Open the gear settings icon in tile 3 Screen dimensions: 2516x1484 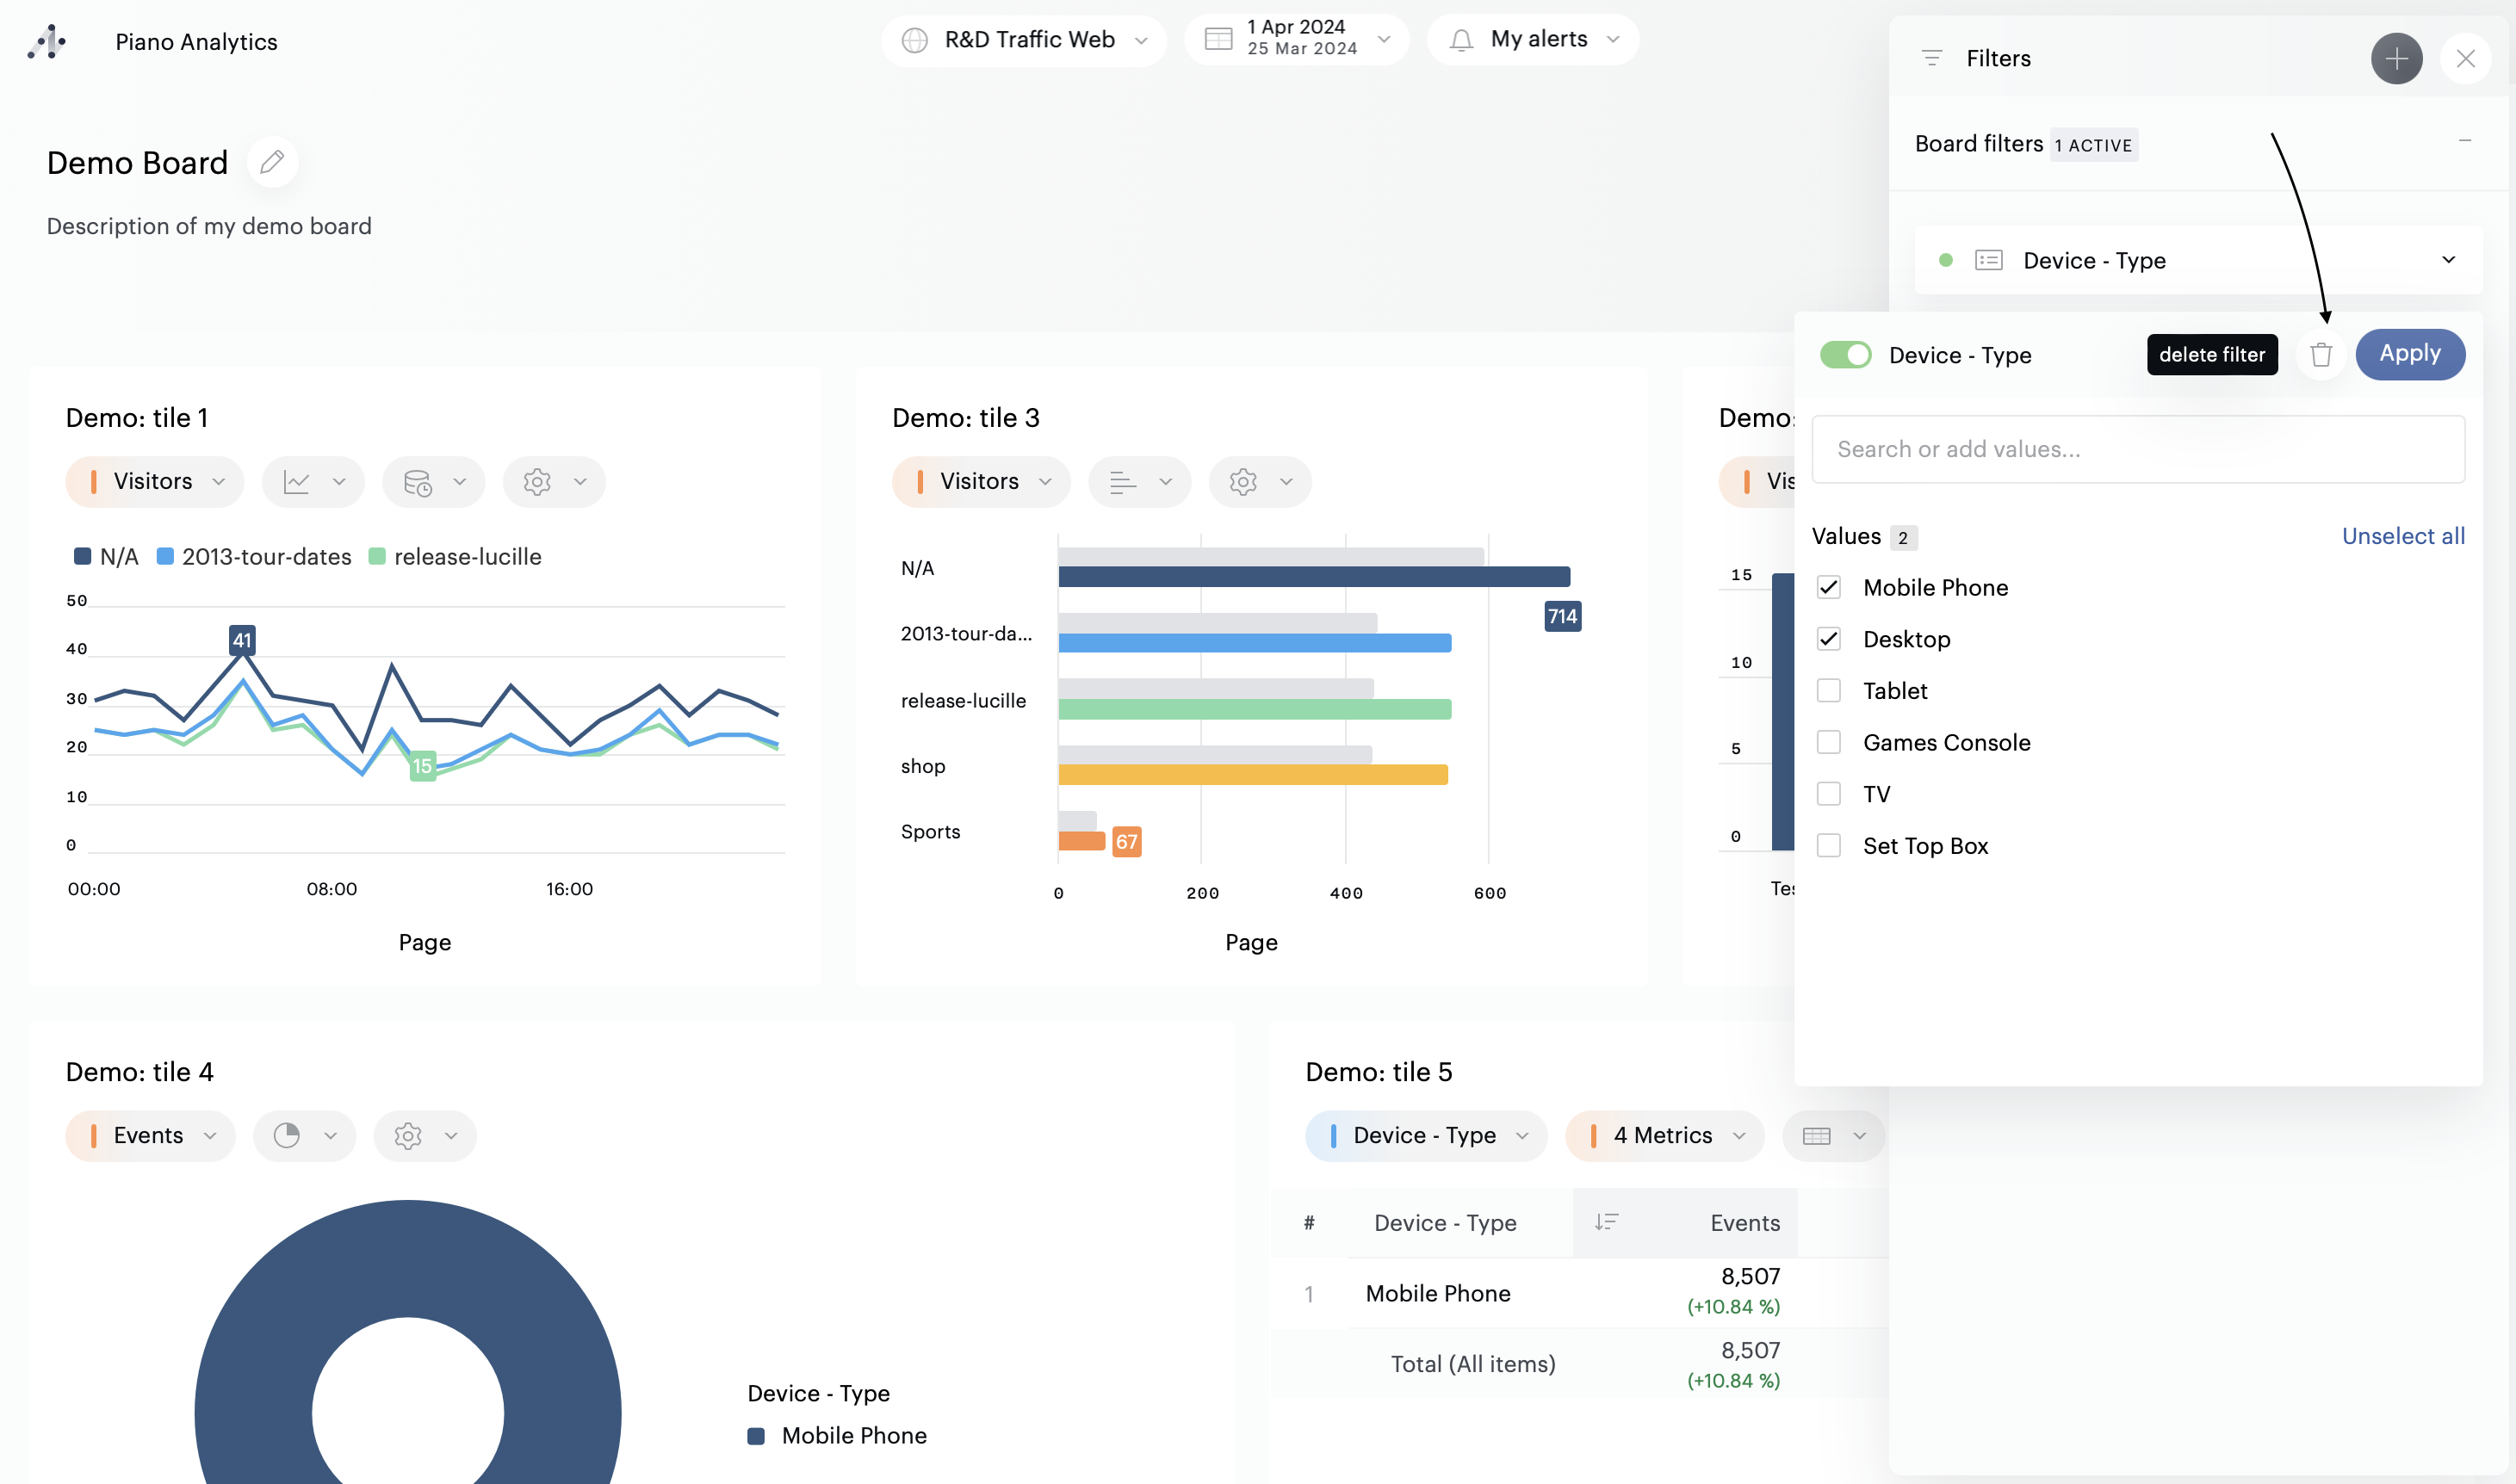(x=1258, y=482)
